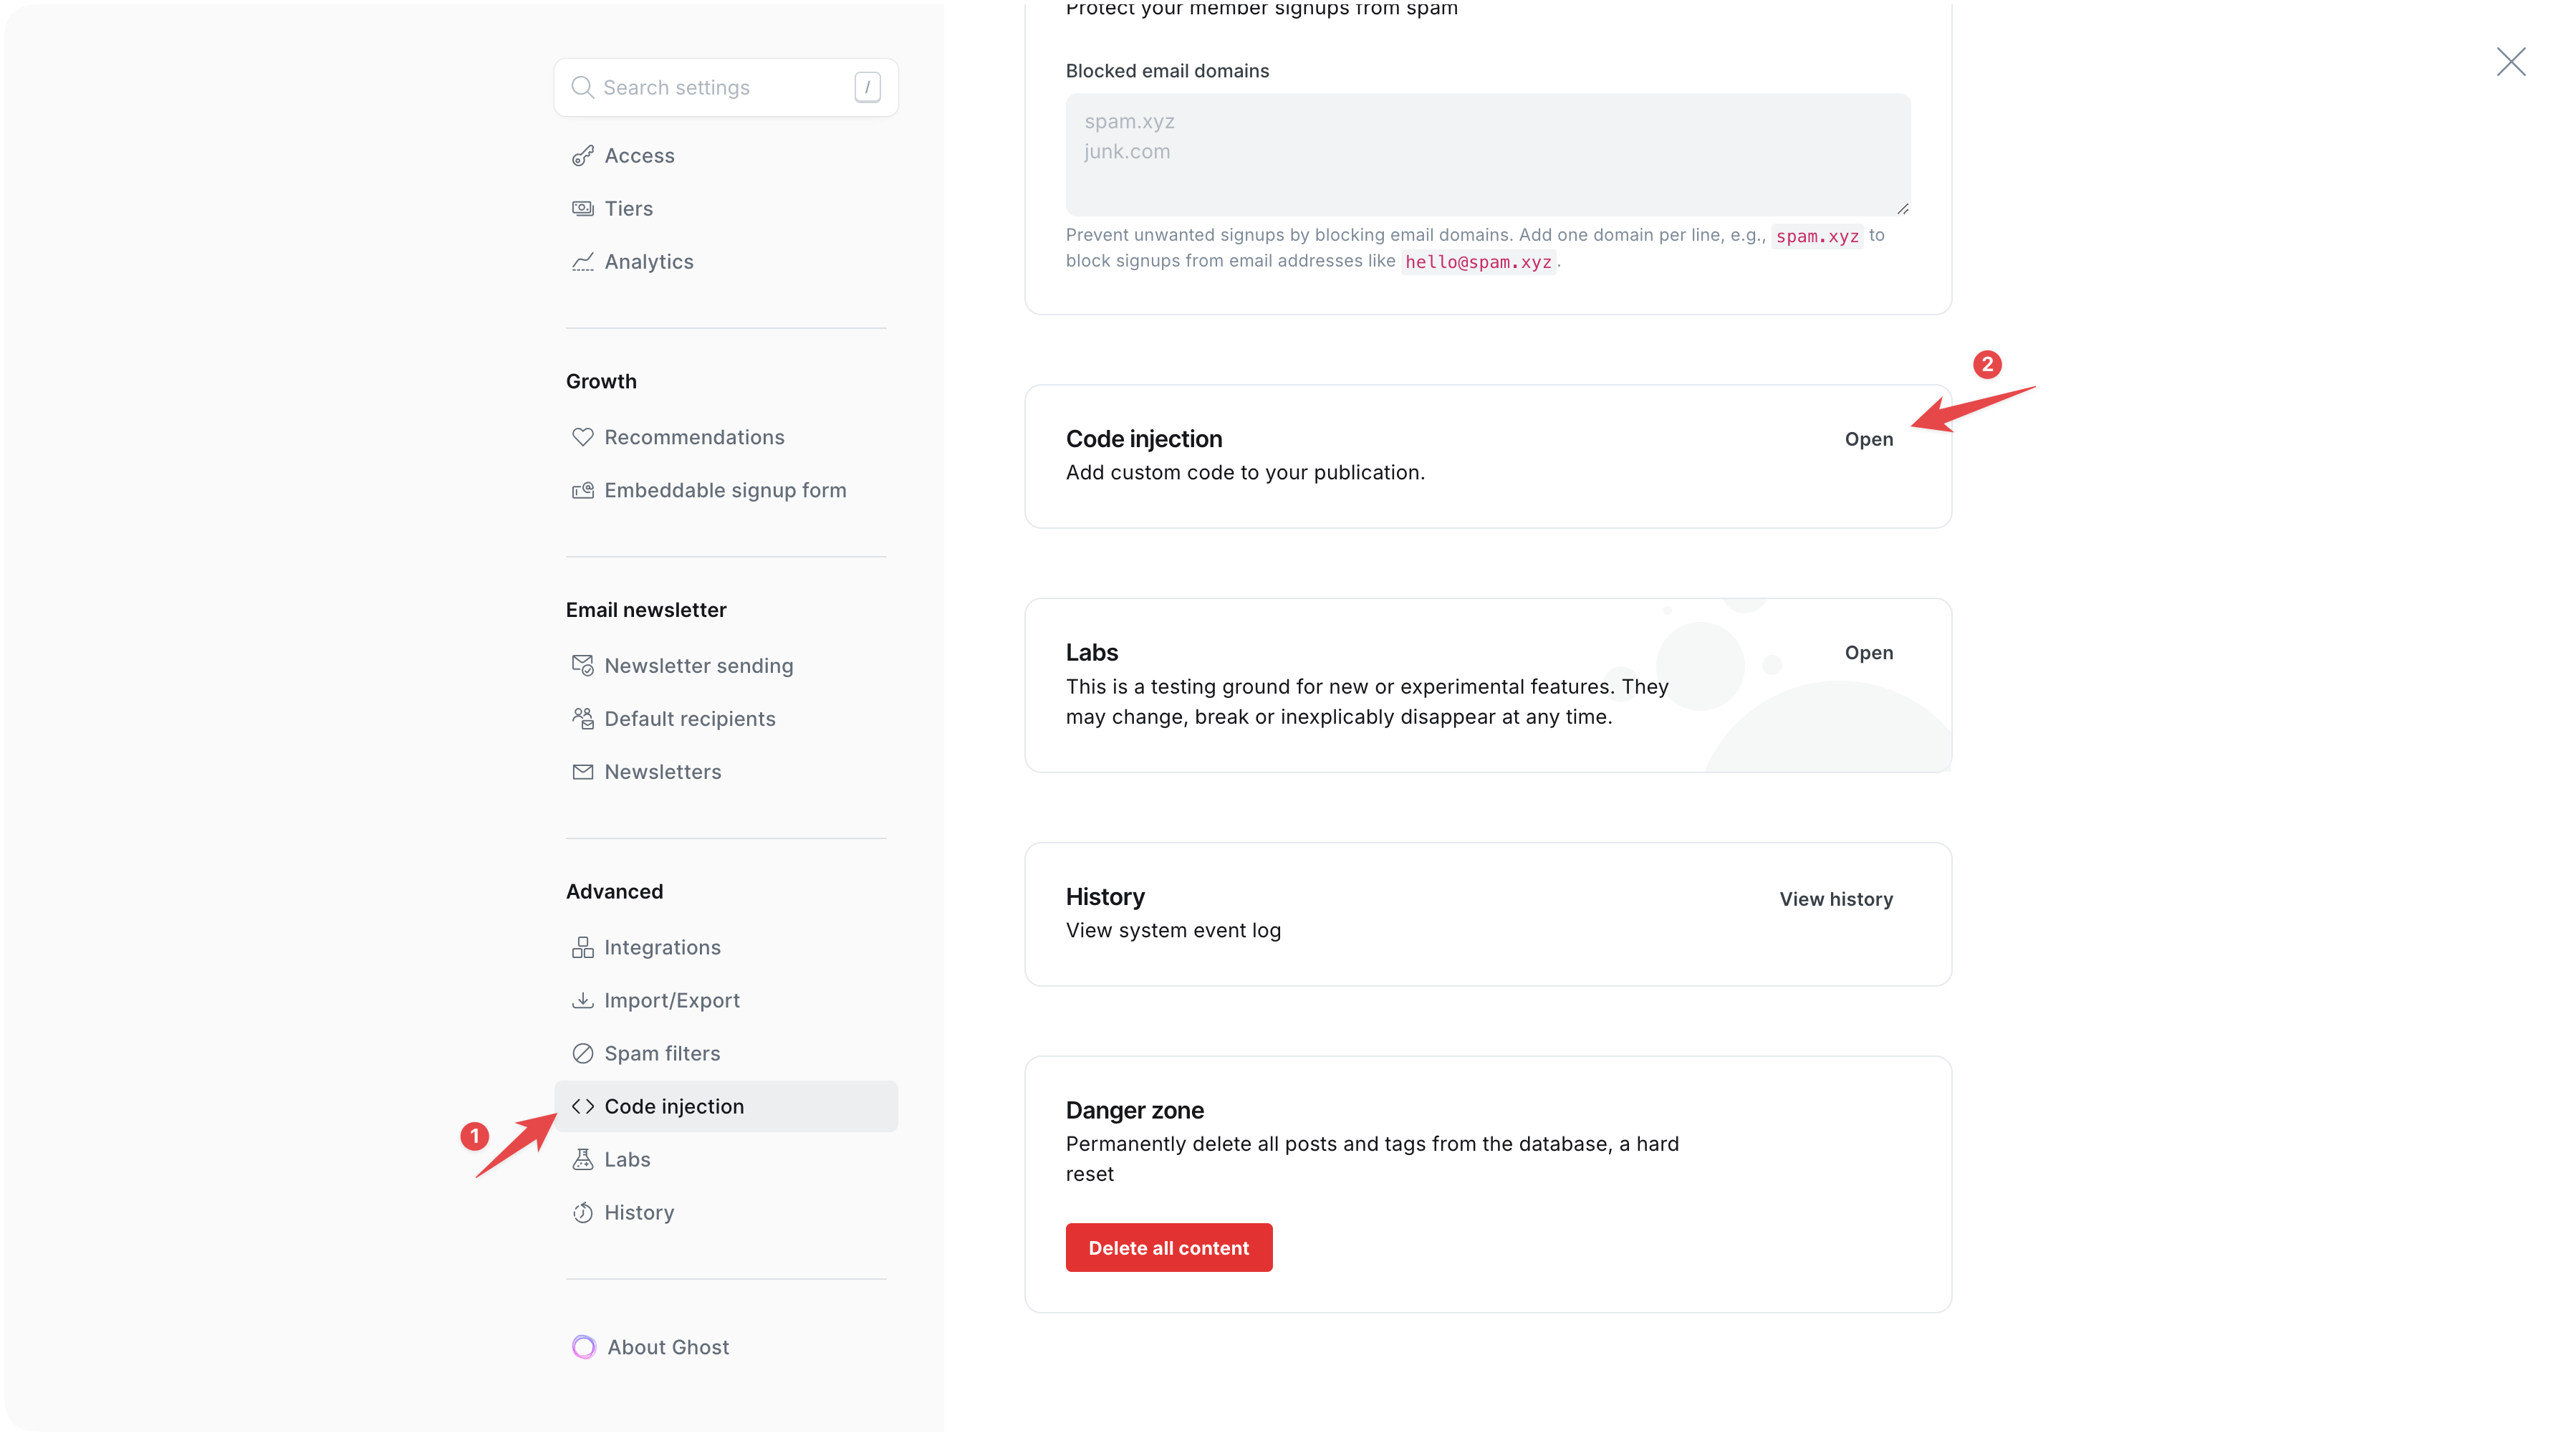Close the settings panel
Screen dimensions: 2576x1436
coord(2510,62)
